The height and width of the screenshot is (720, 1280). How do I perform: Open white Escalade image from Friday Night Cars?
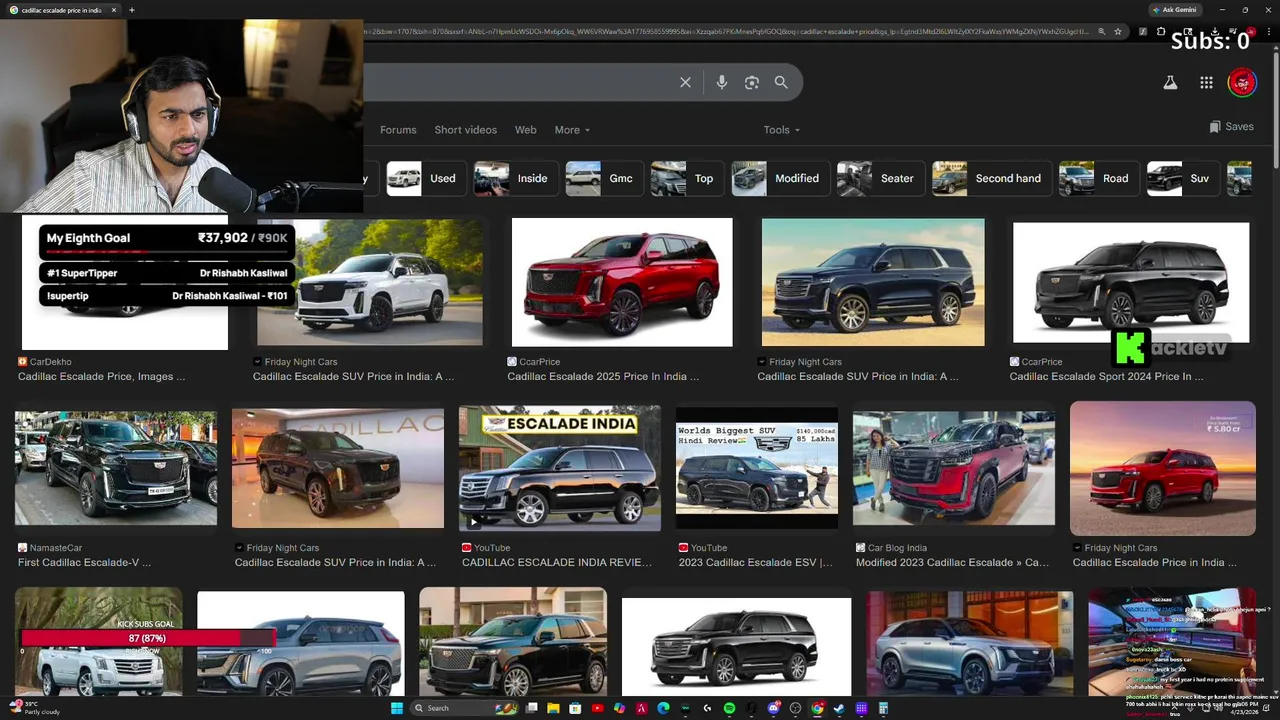(x=369, y=283)
